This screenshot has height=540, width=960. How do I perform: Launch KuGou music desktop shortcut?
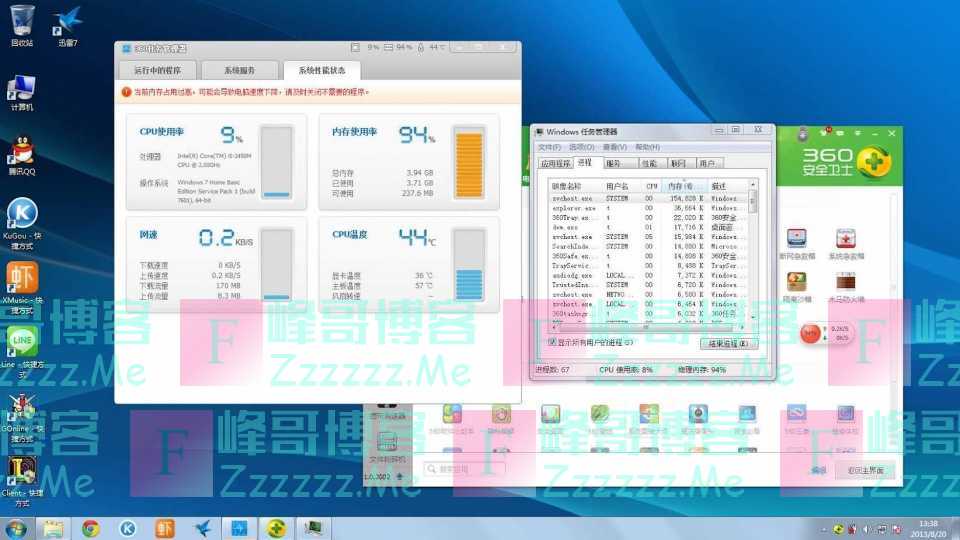(21, 214)
